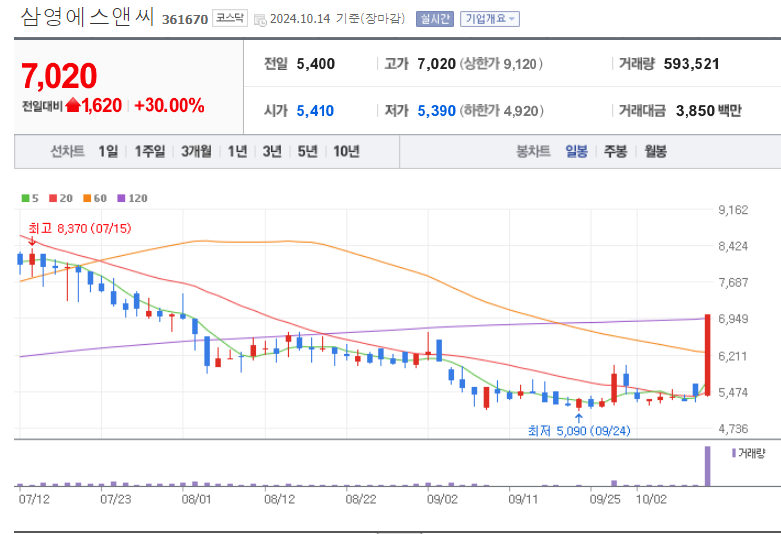Click the 08/01 date axis label
This screenshot has height=534, width=781.
click(x=197, y=499)
